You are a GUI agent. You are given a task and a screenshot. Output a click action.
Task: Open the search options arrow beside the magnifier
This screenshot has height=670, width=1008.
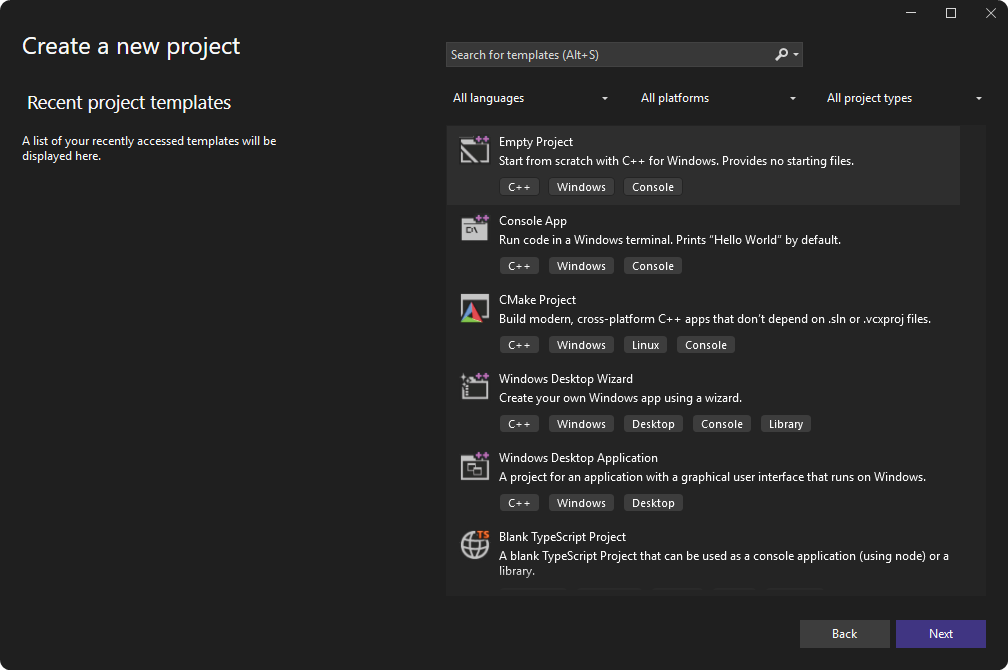click(793, 54)
